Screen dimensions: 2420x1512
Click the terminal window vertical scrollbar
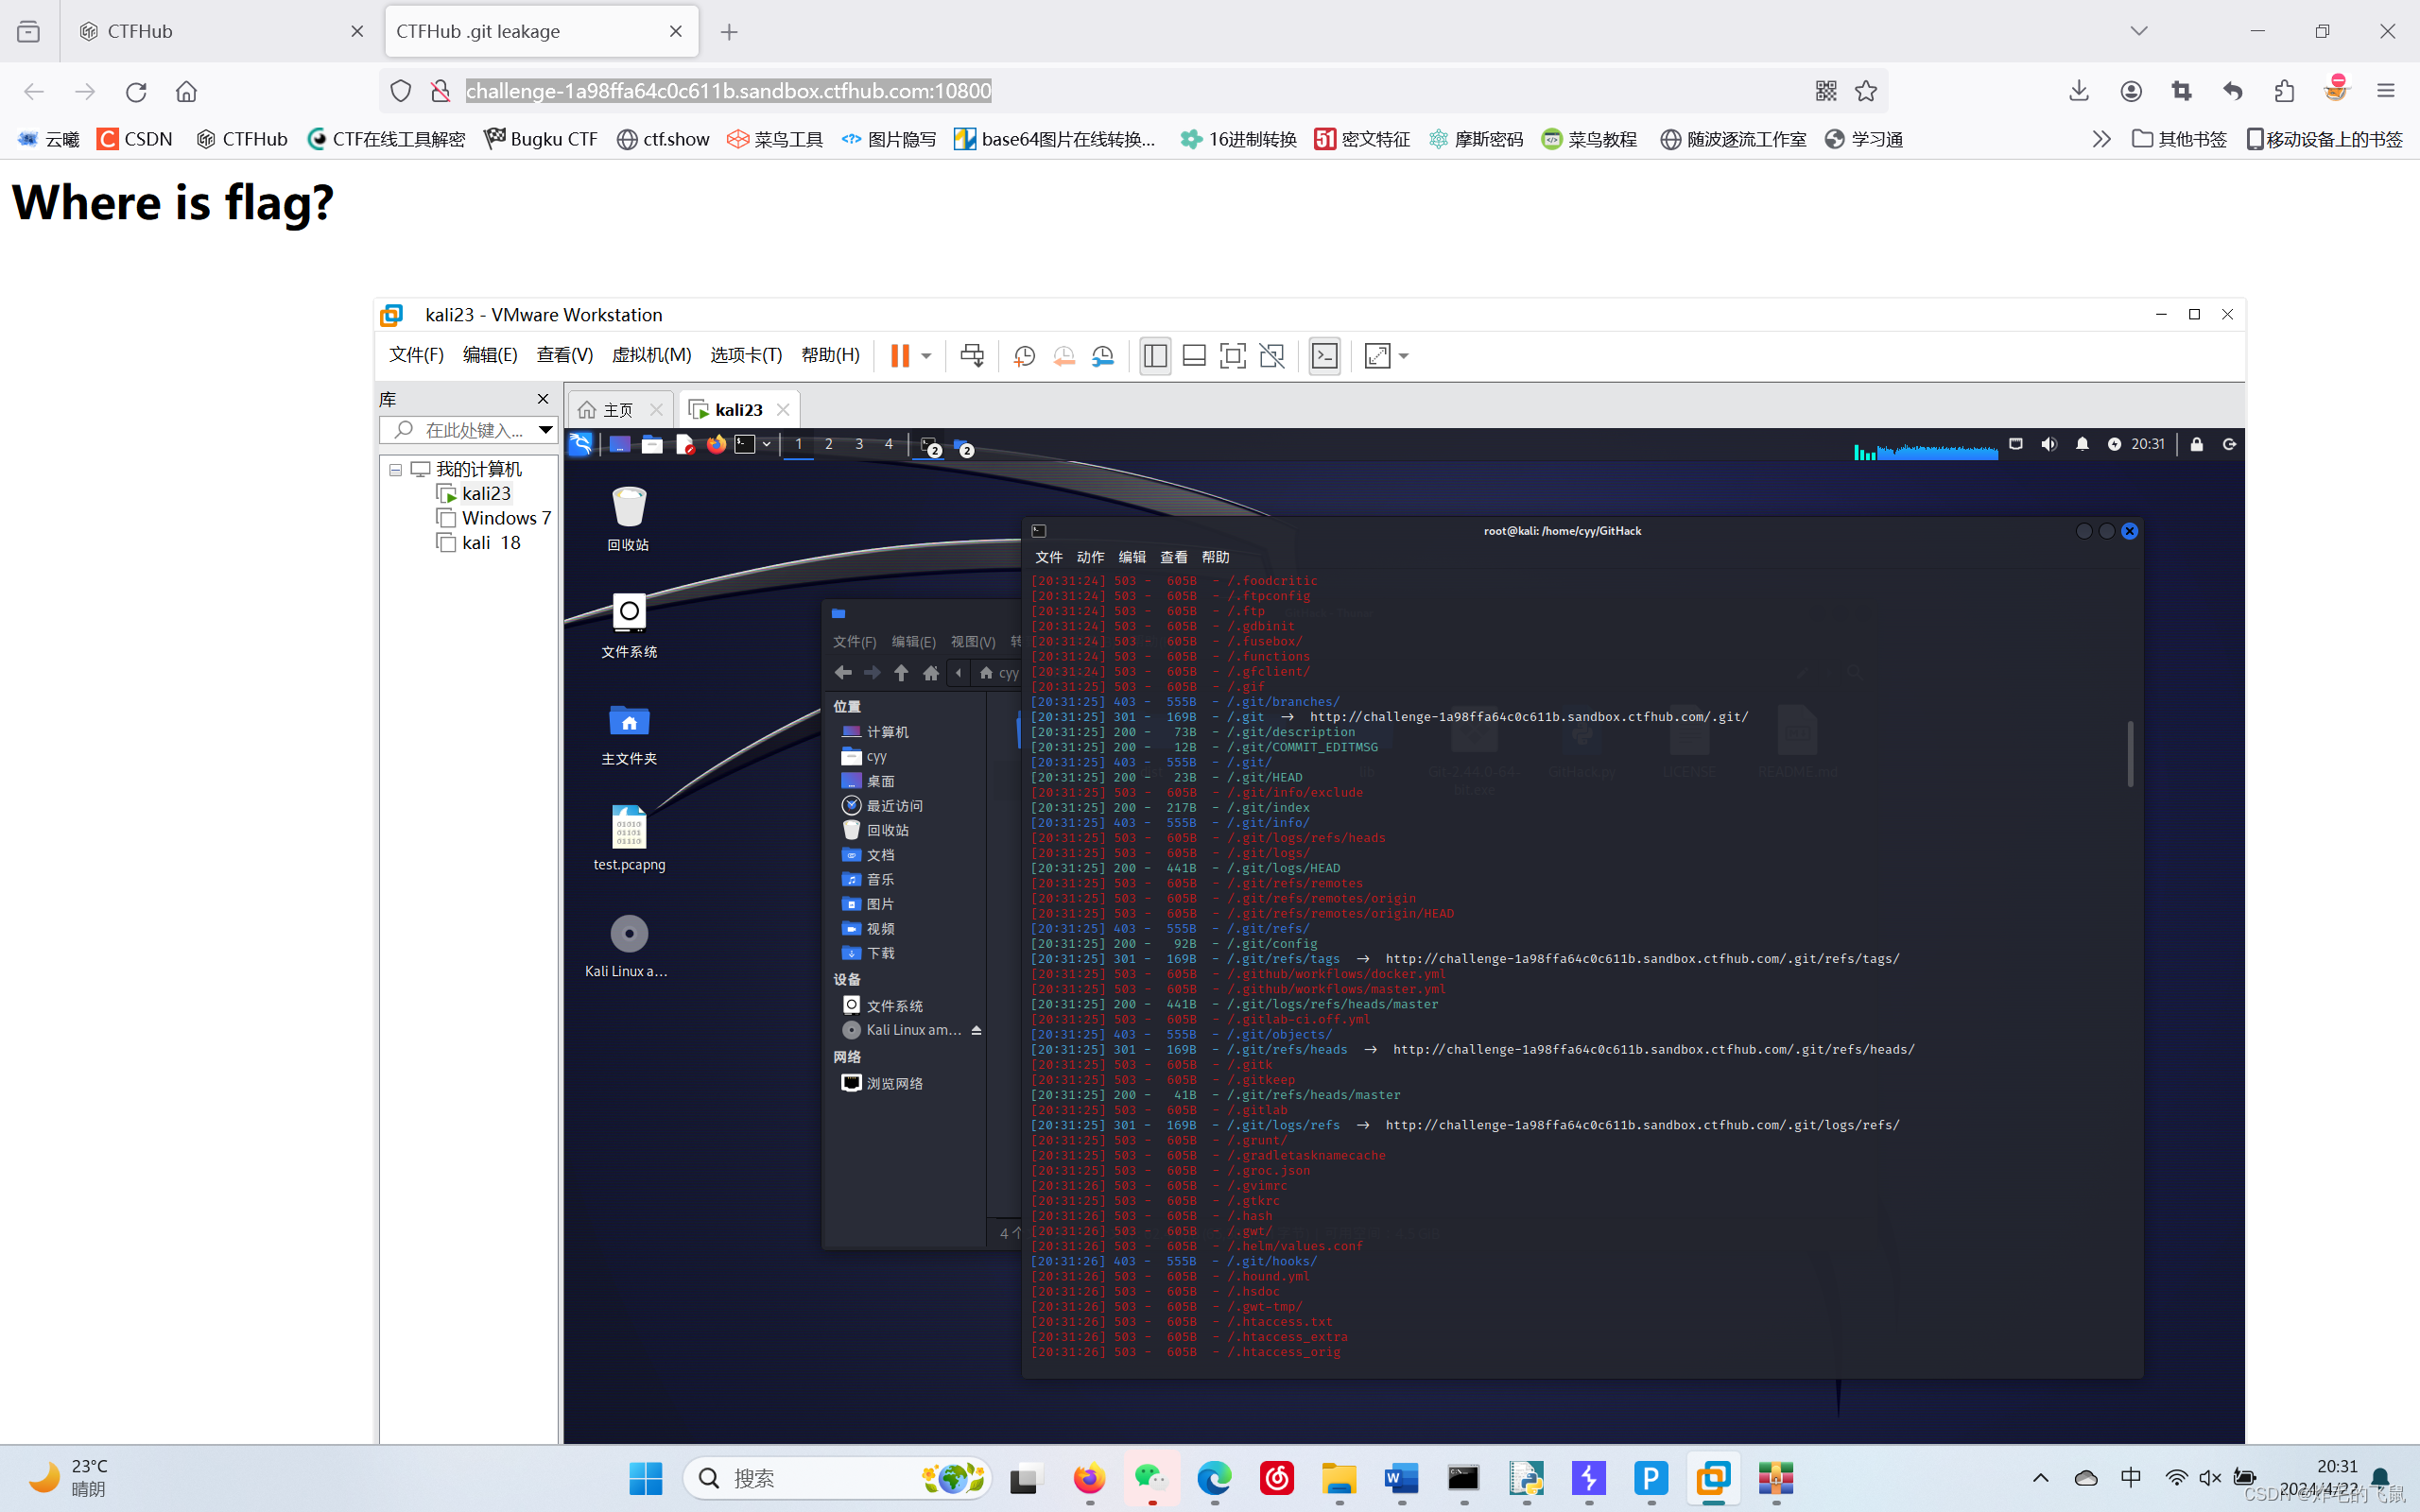coord(2130,753)
